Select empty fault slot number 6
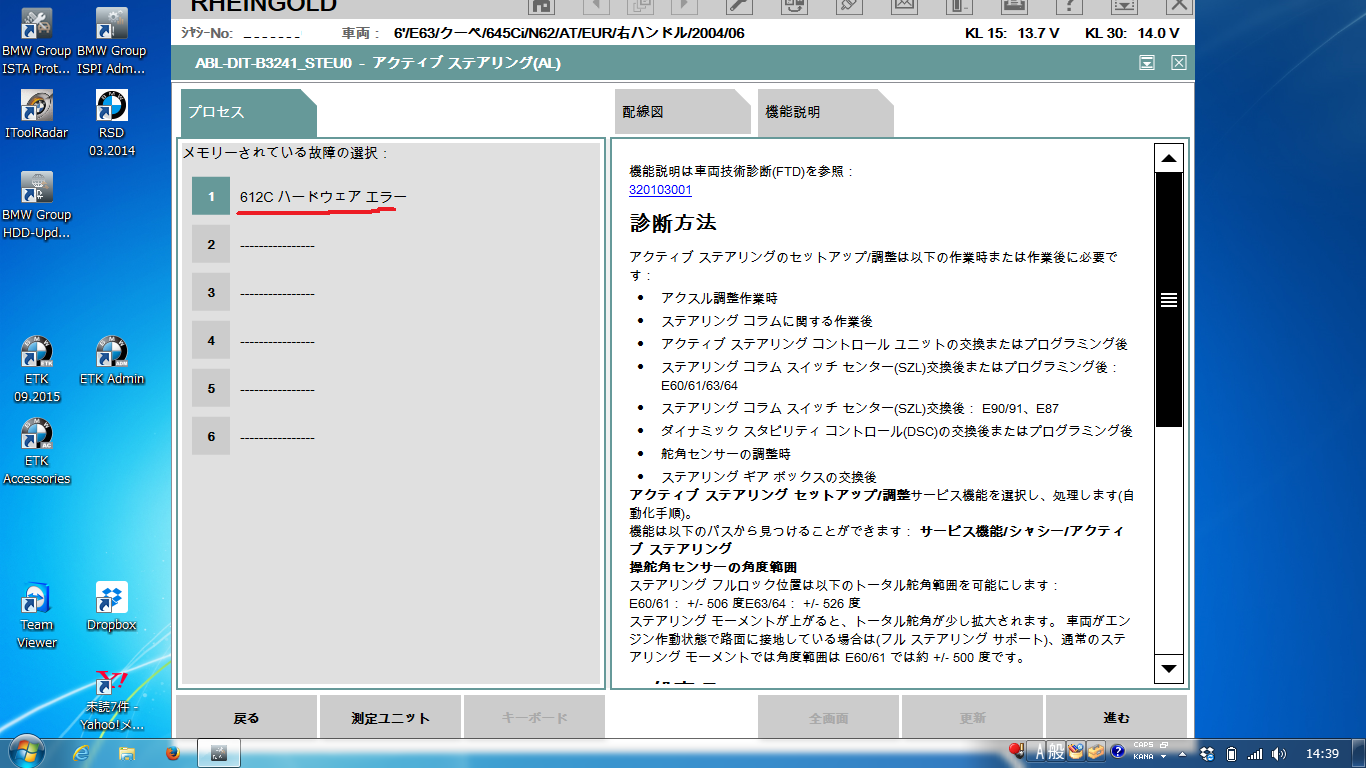The height and width of the screenshot is (768, 1366). tap(211, 437)
